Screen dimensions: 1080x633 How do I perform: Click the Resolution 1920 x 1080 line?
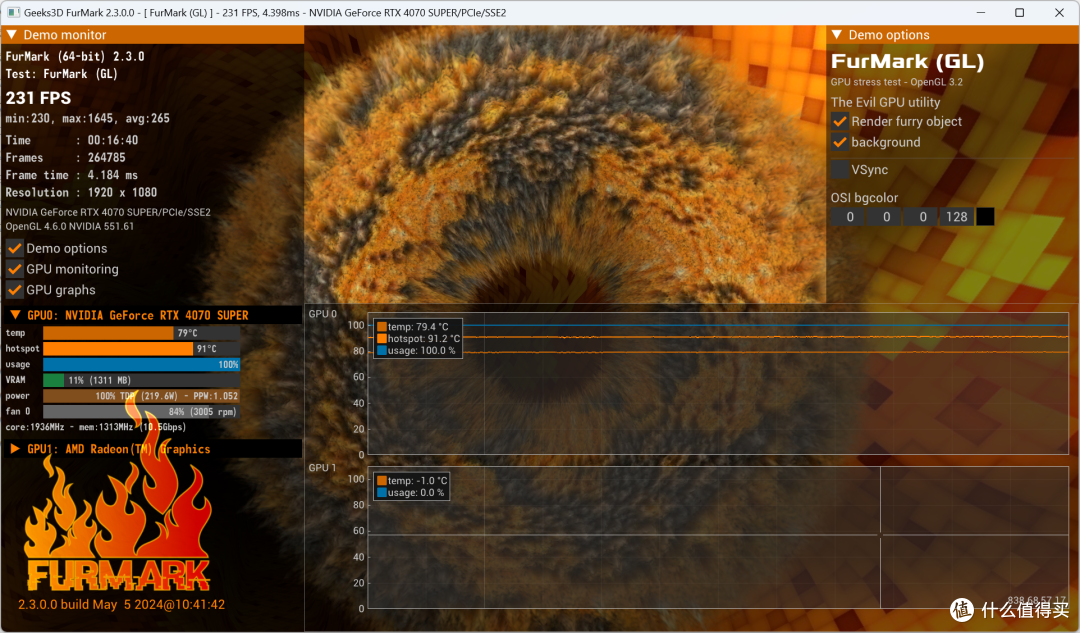(x=81, y=193)
